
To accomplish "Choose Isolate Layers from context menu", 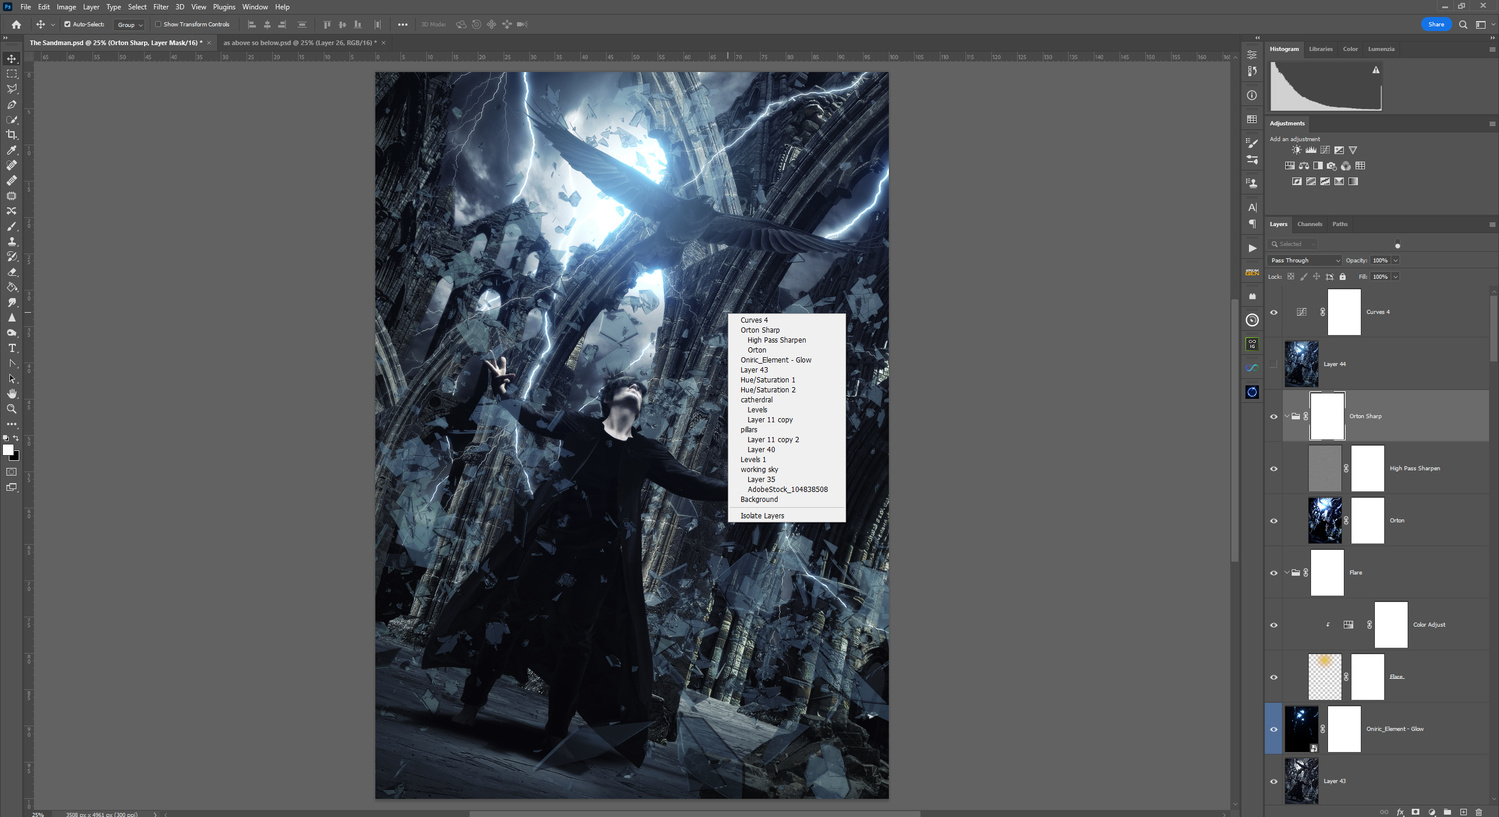I will pyautogui.click(x=762, y=516).
